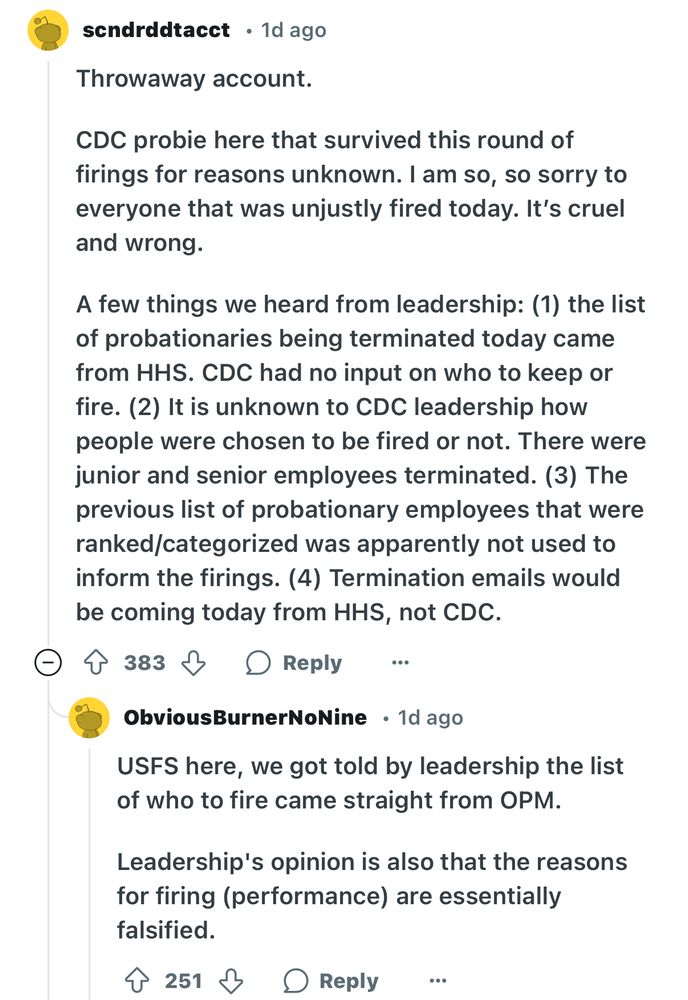Open ObviousBurnerNoNine's avatar
The height and width of the screenshot is (1000, 688).
coord(89,718)
